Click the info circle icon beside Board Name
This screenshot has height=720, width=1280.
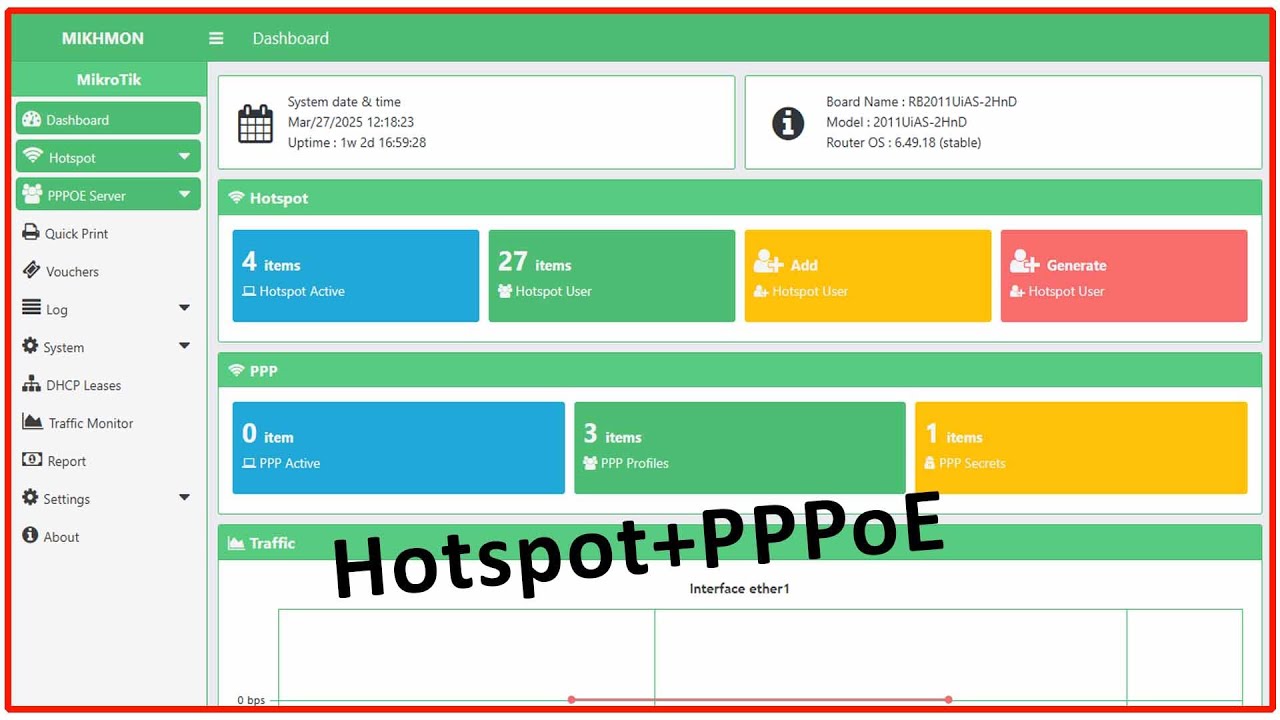pyautogui.click(x=788, y=123)
